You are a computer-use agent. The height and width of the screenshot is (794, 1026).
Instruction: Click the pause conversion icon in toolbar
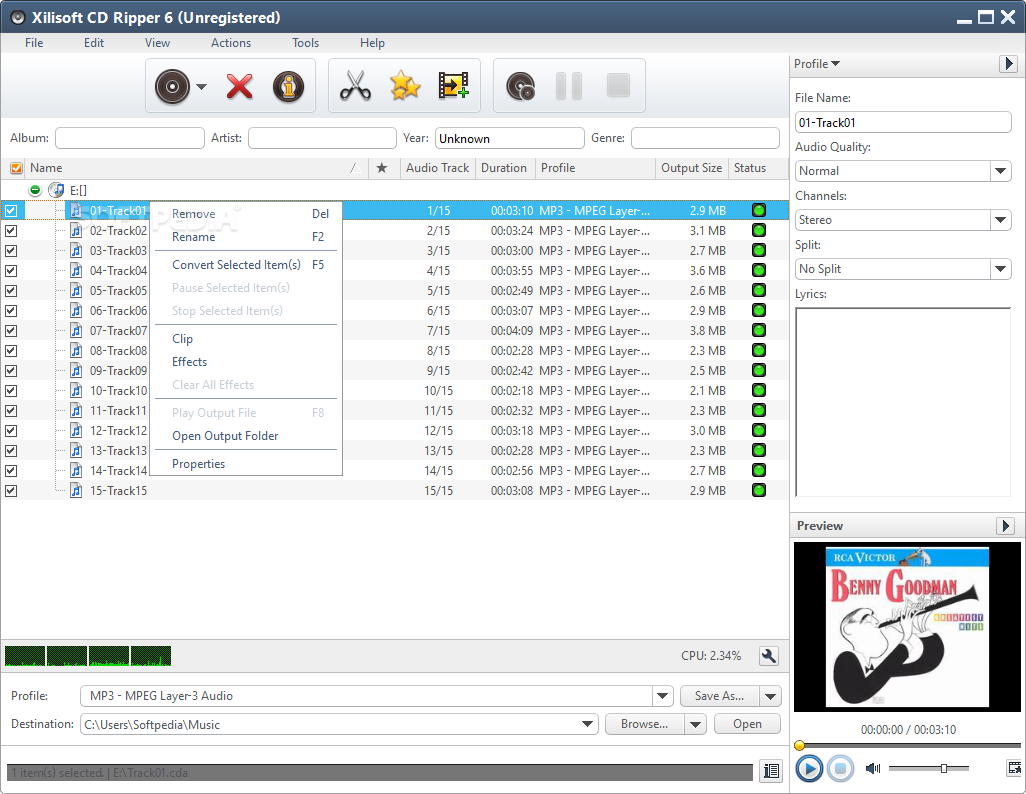[x=569, y=86]
